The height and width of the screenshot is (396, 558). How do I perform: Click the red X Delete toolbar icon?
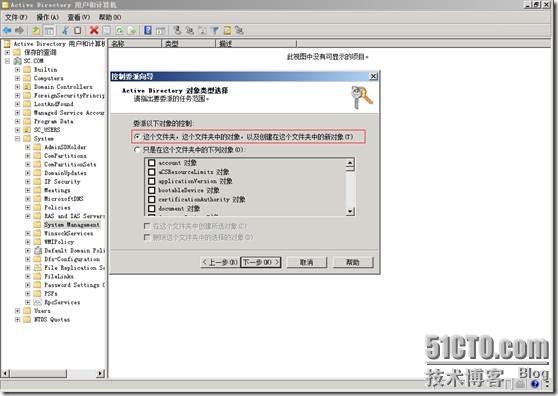(94, 31)
